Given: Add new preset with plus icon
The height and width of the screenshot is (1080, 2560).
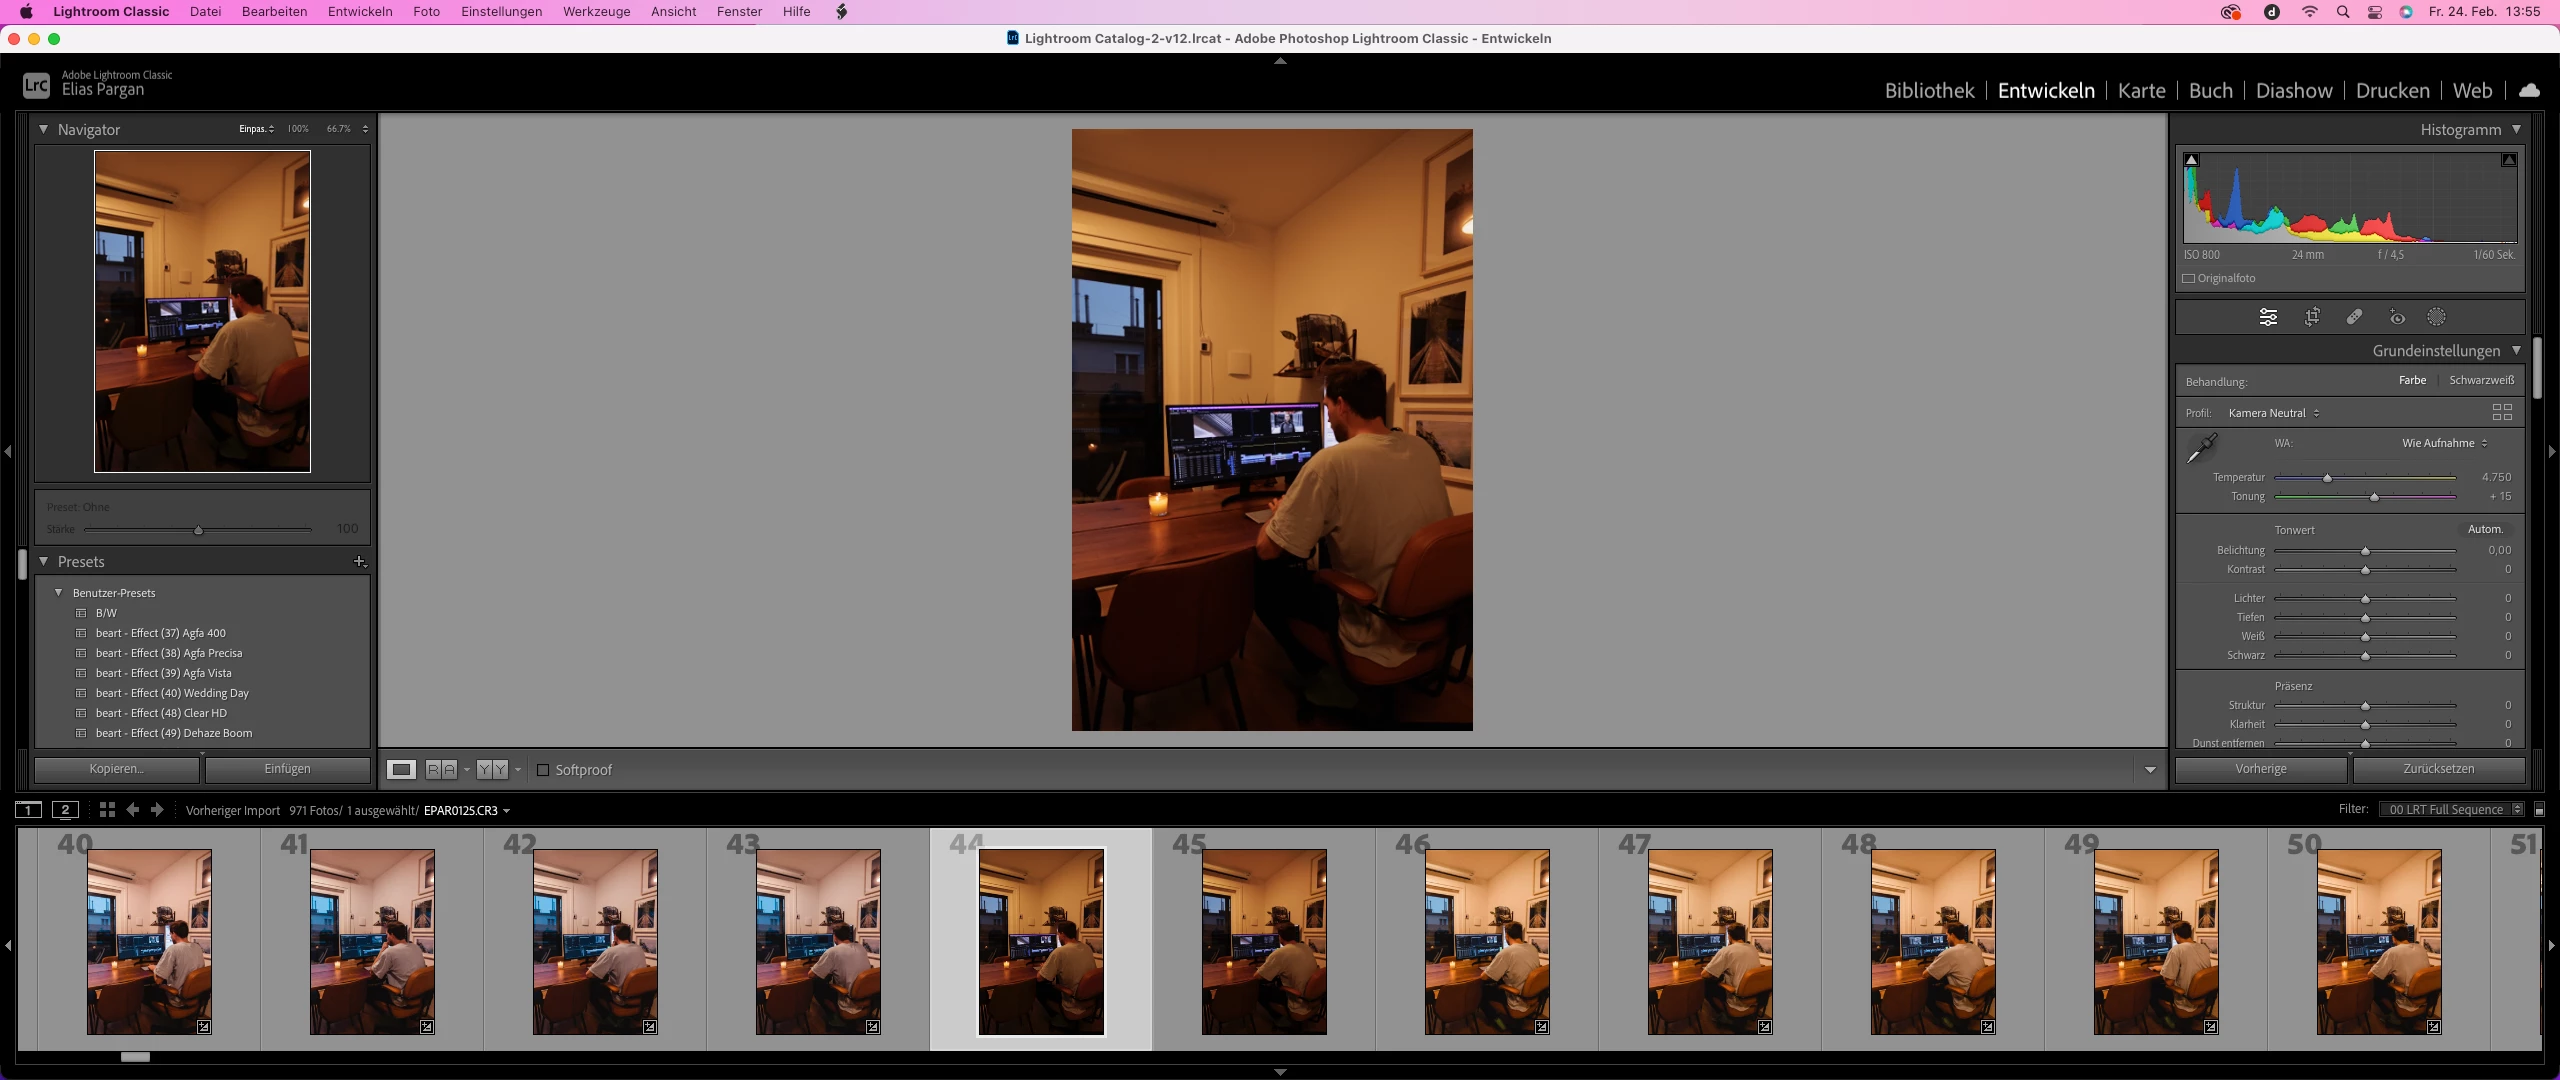Looking at the screenshot, I should pyautogui.click(x=360, y=562).
